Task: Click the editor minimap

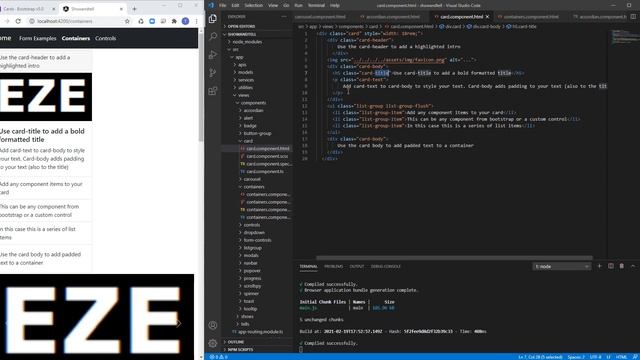Action: coord(624,37)
